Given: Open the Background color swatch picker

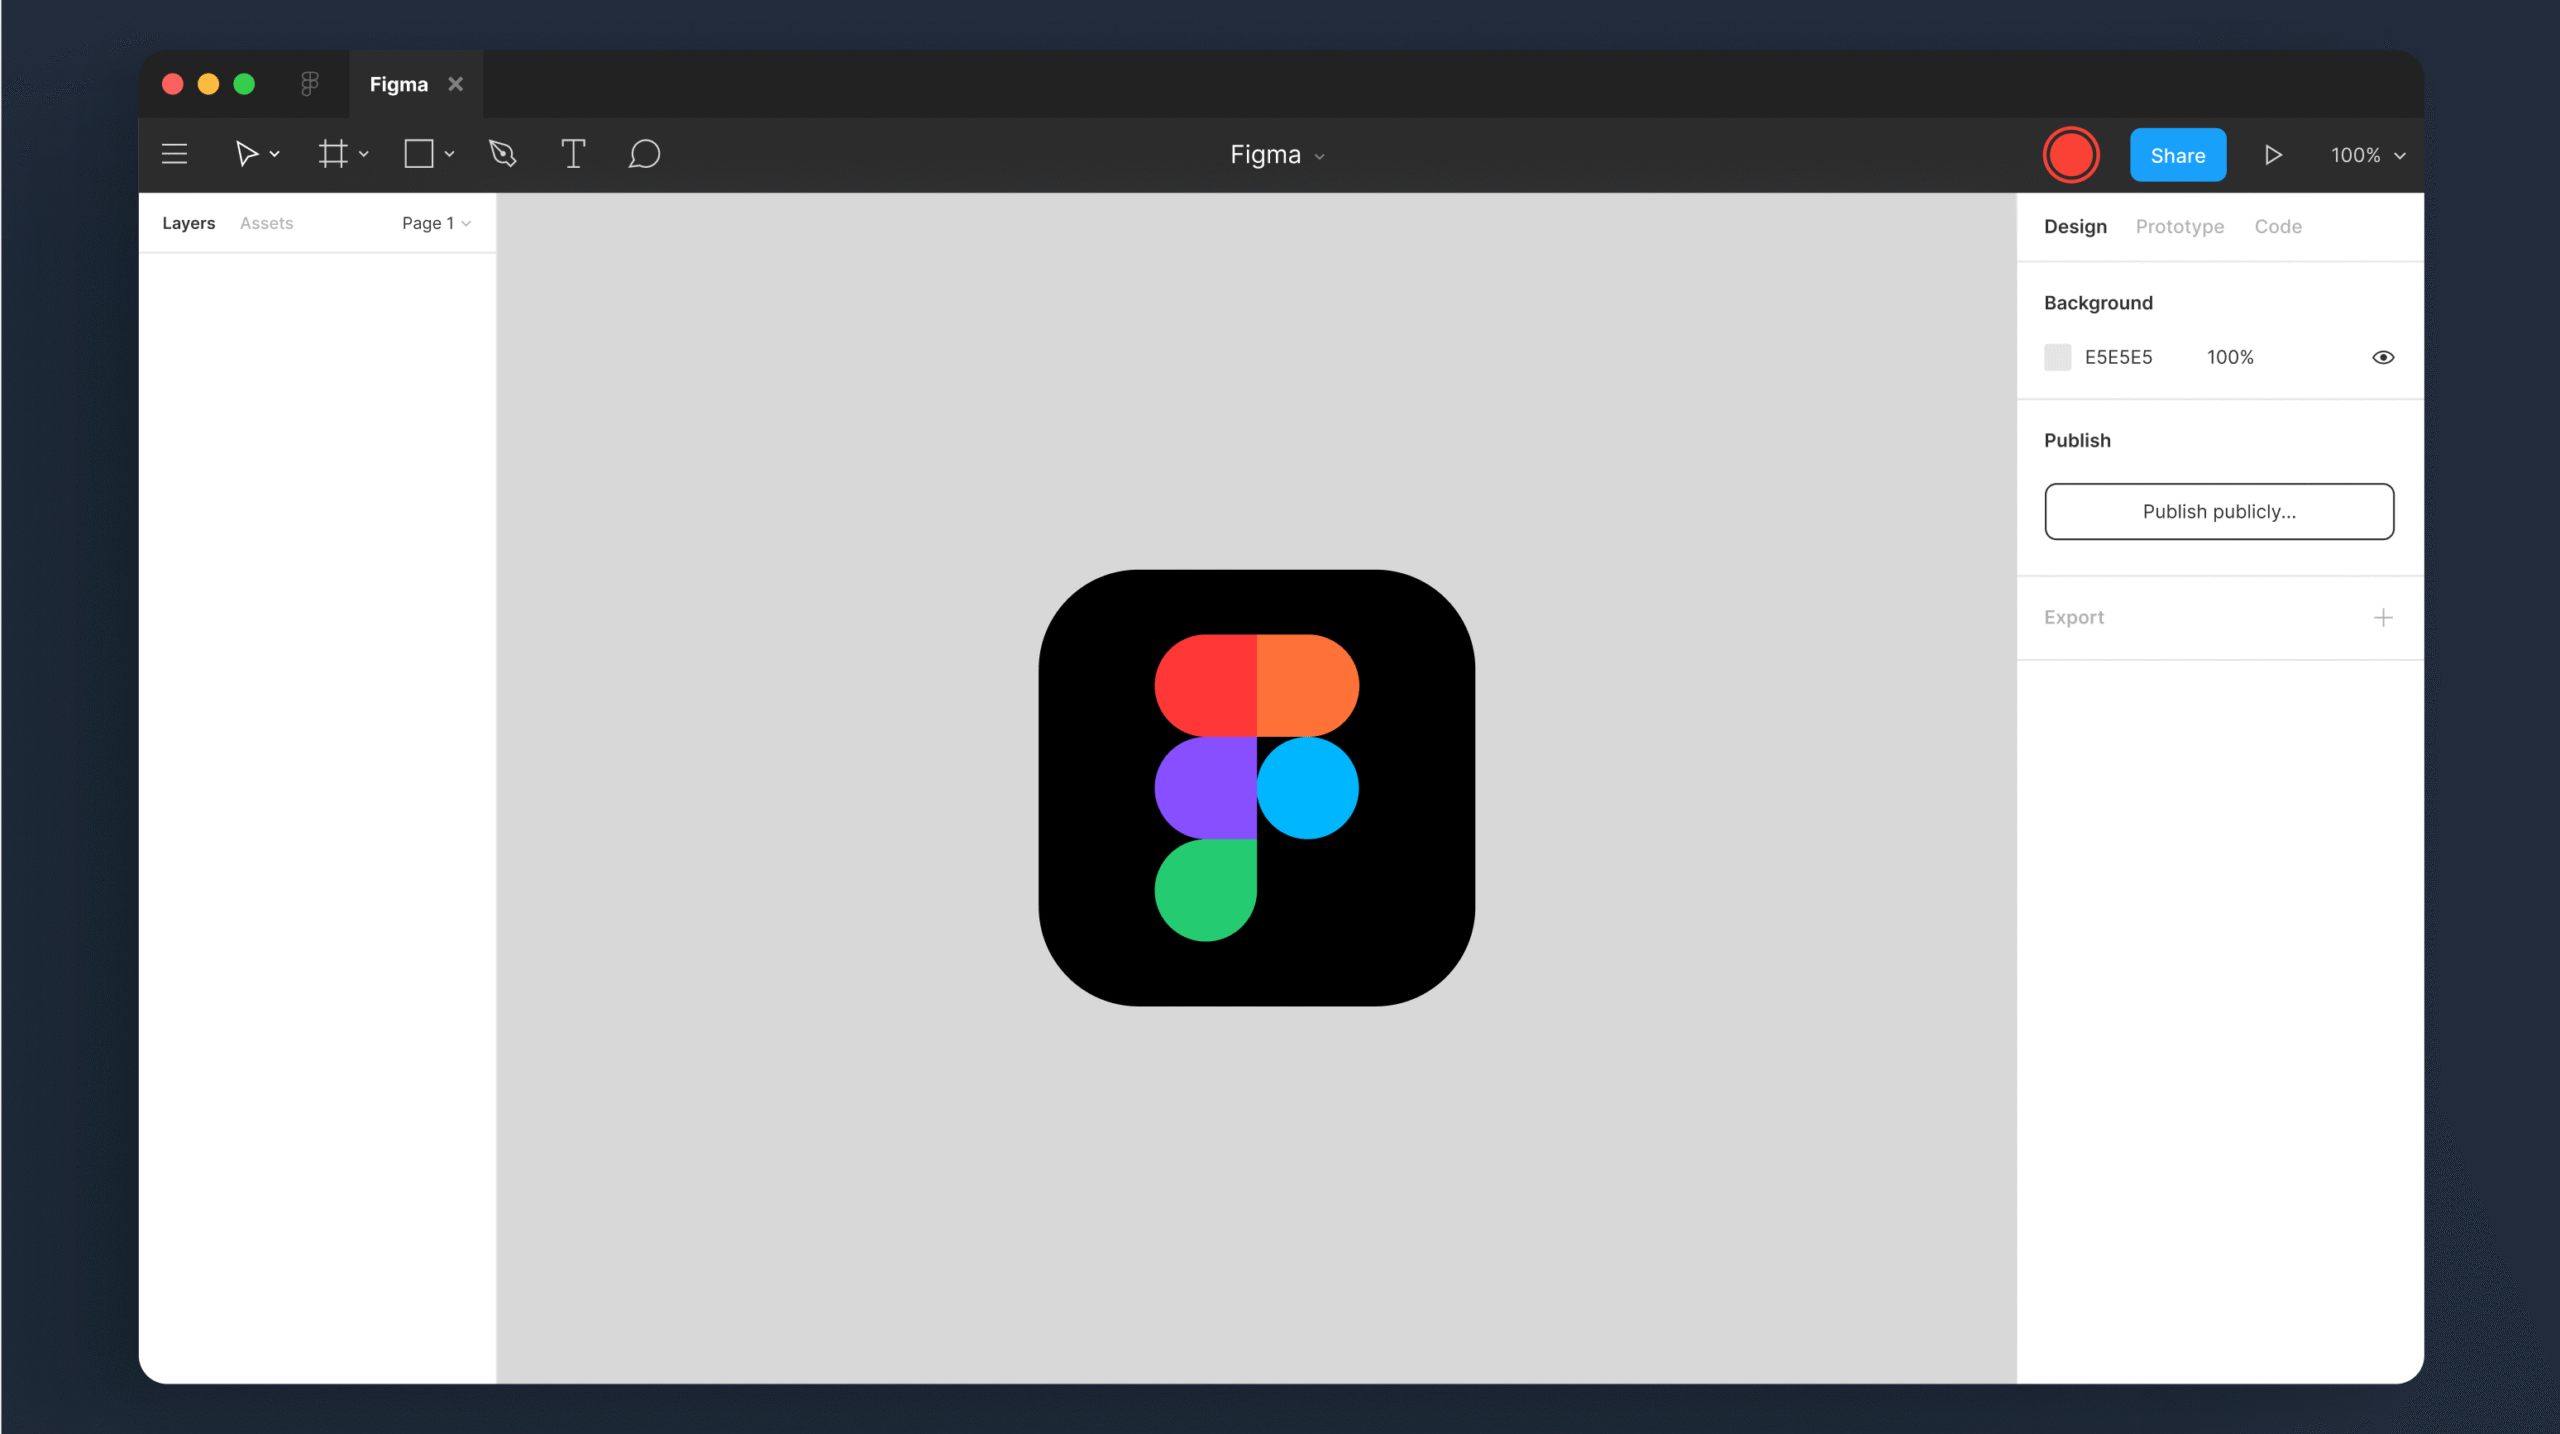Looking at the screenshot, I should [2057, 357].
